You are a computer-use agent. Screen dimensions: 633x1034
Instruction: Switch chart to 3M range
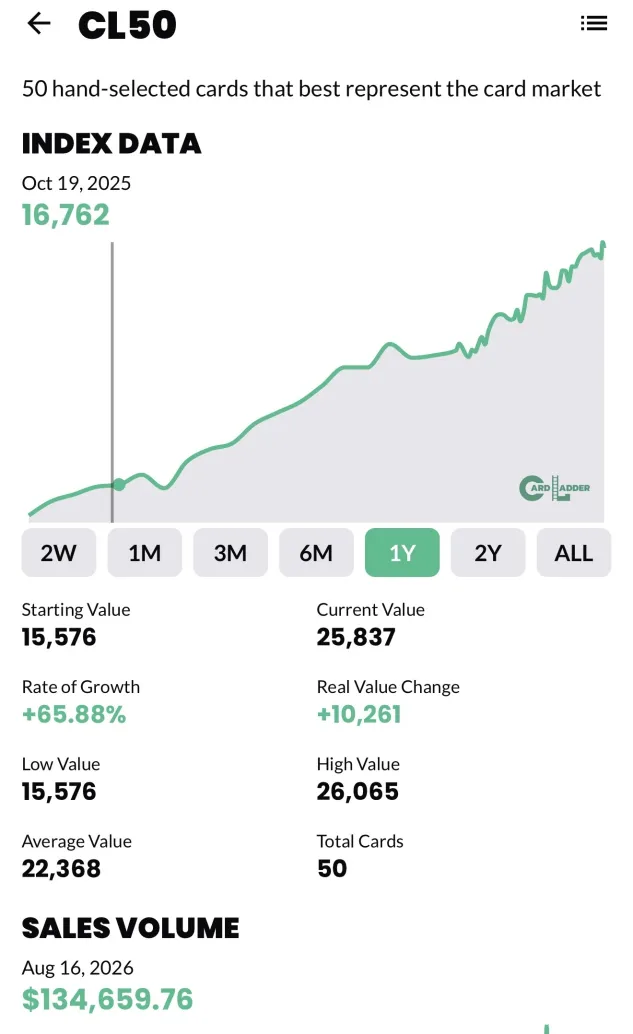(x=230, y=553)
